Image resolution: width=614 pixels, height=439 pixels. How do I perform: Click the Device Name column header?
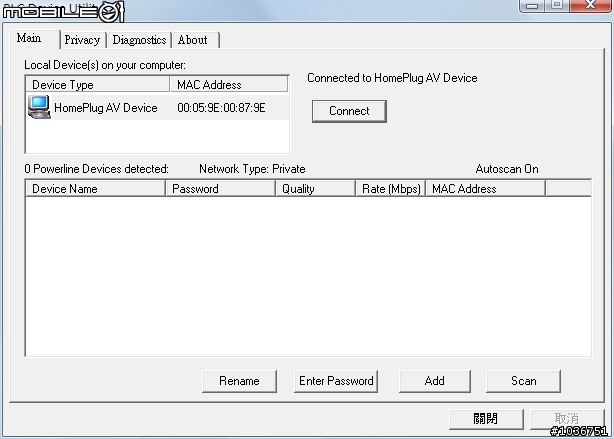pos(95,189)
